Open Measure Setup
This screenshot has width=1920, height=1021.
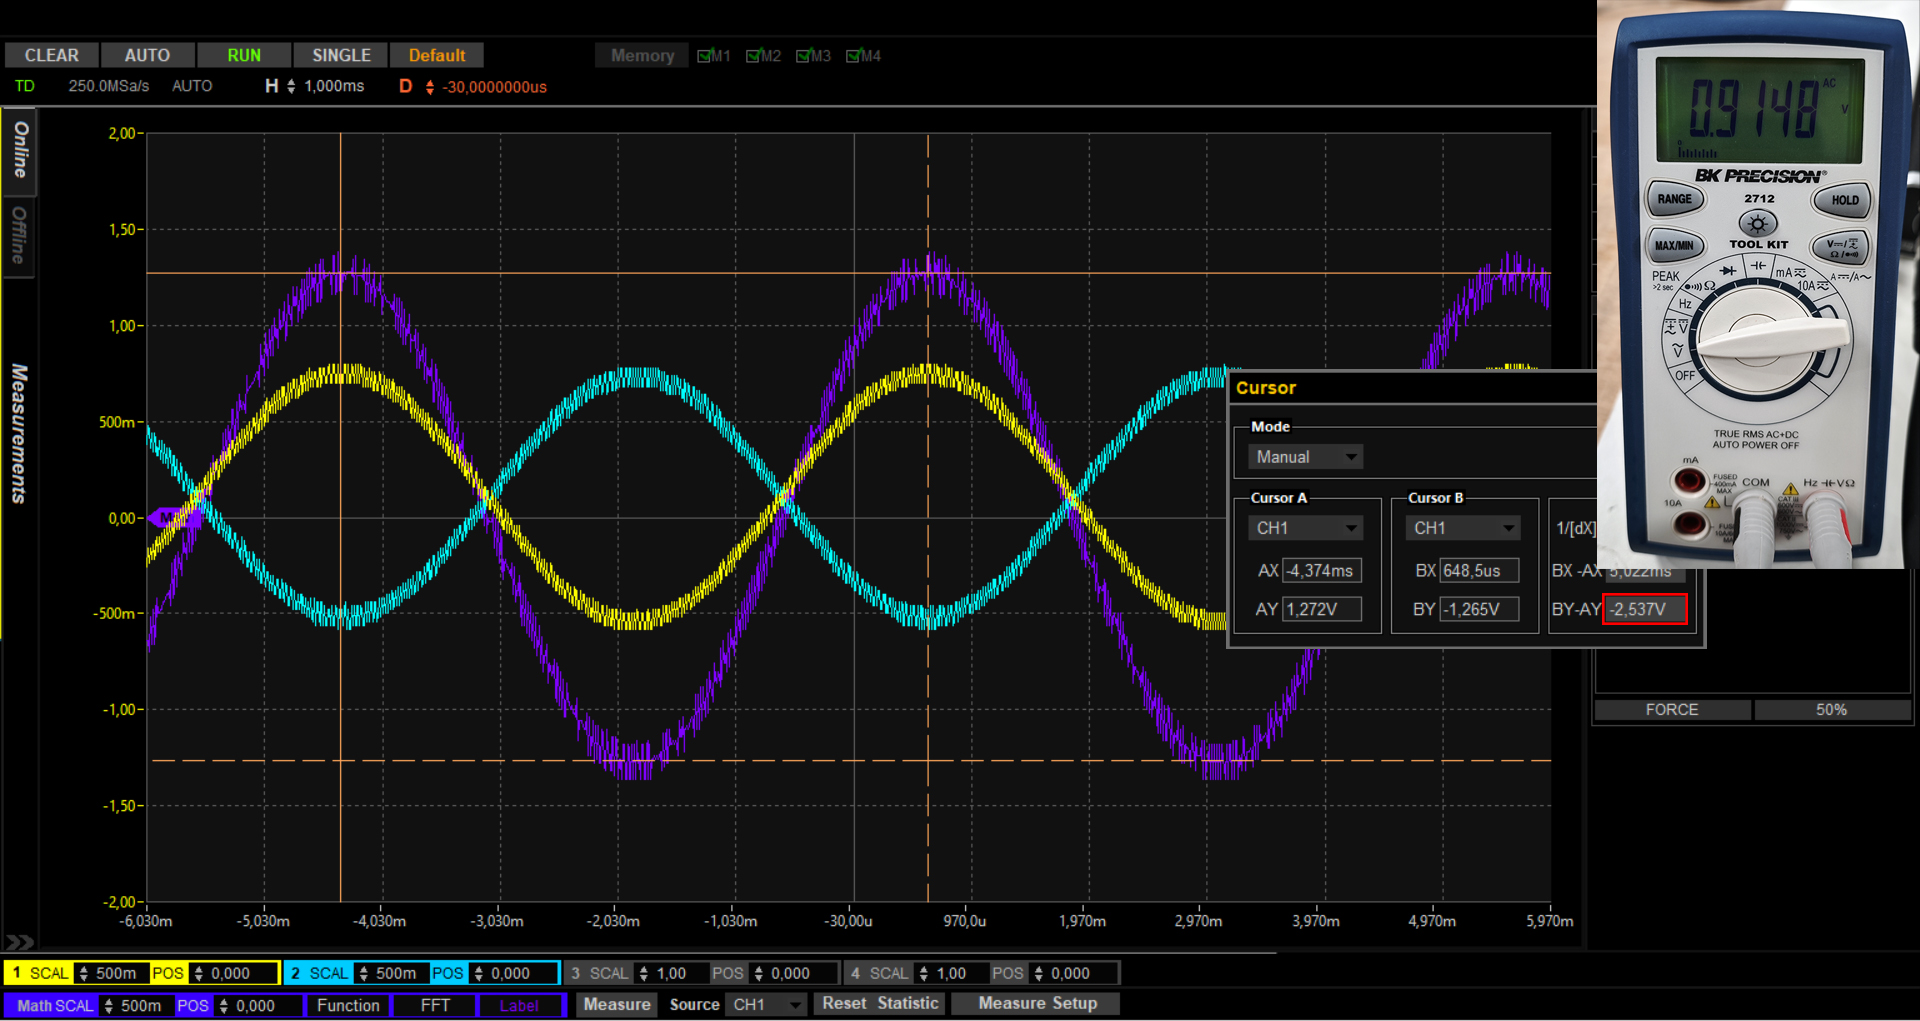1037,1003
